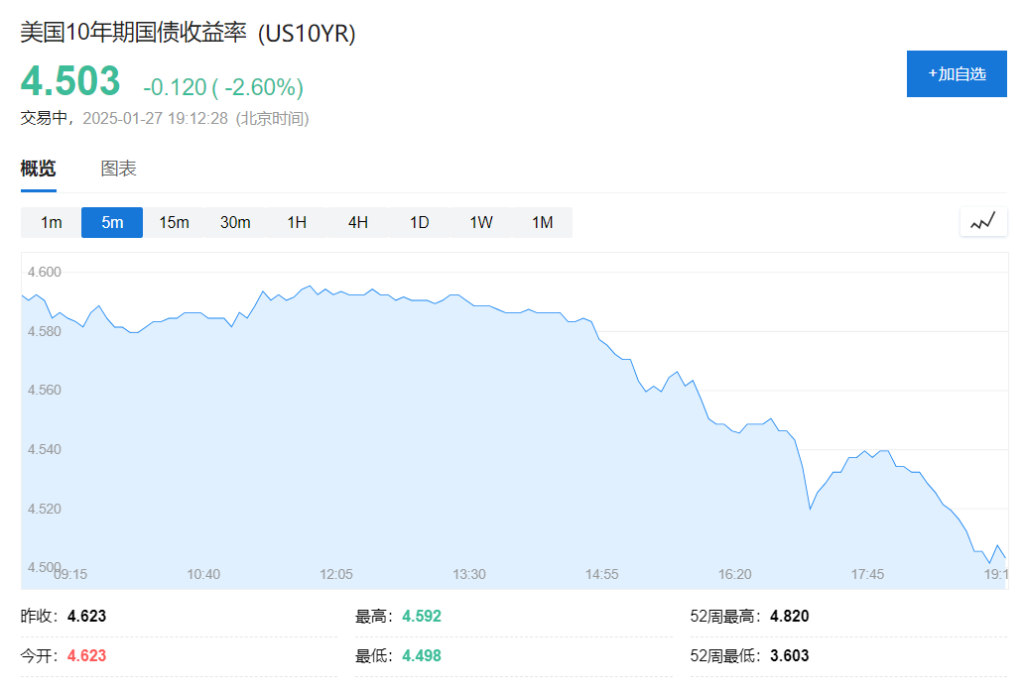The width and height of the screenshot is (1024, 691).
Task: Add US10YR to watchlist with +加自选
Action: coord(957,74)
